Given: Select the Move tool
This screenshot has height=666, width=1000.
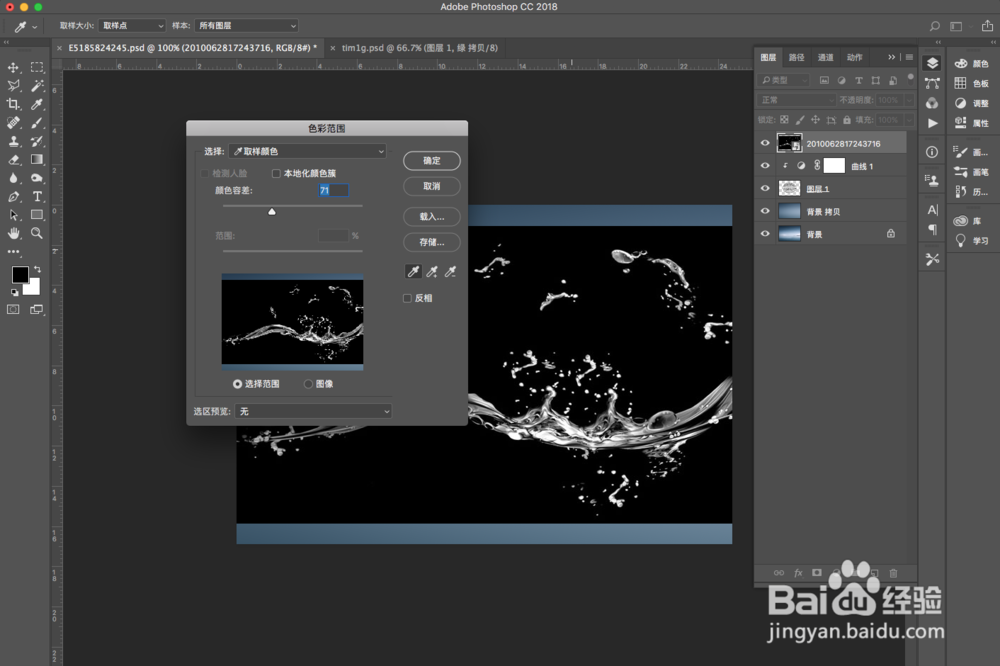Looking at the screenshot, I should point(13,68).
